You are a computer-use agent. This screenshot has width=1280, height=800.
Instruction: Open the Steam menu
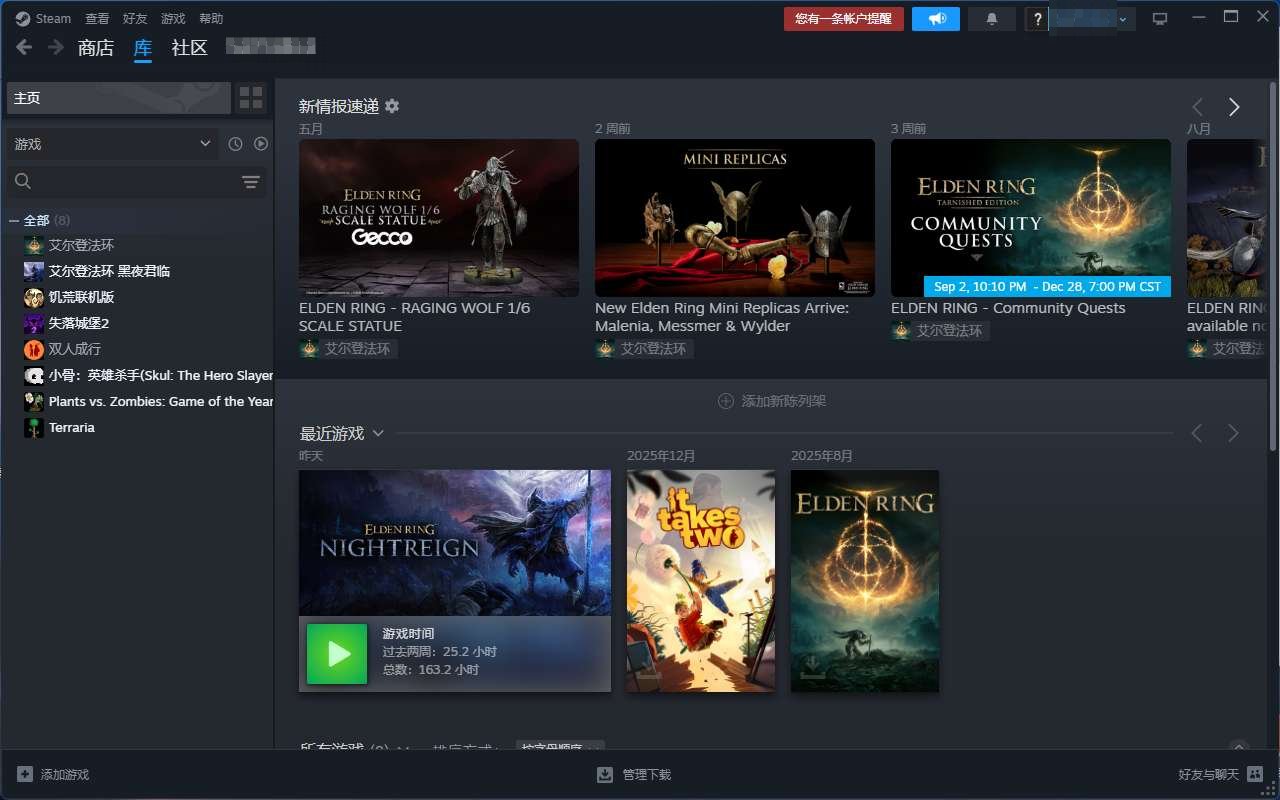pyautogui.click(x=53, y=18)
